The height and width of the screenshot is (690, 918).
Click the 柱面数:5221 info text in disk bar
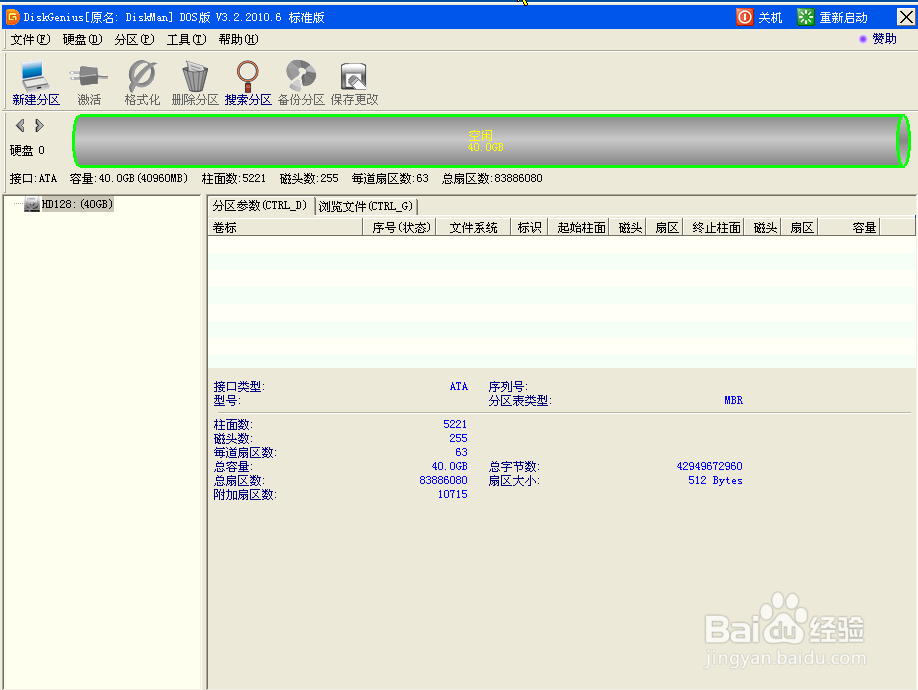(x=234, y=178)
